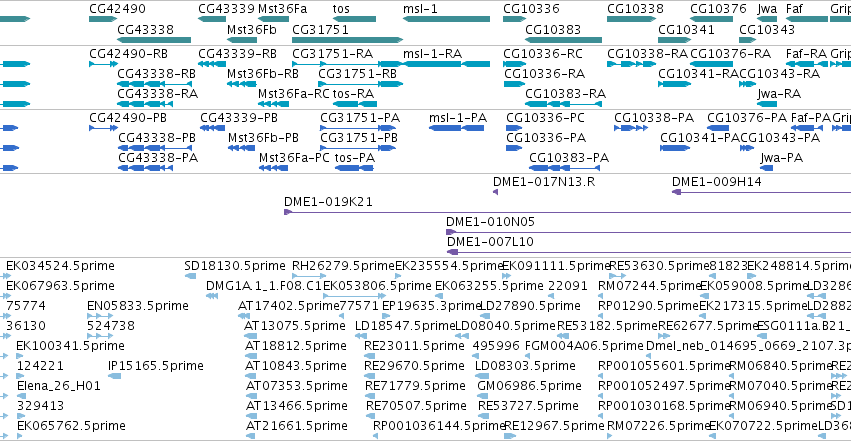Click the 'CG10376-RA' transcript label

[x=730, y=54]
